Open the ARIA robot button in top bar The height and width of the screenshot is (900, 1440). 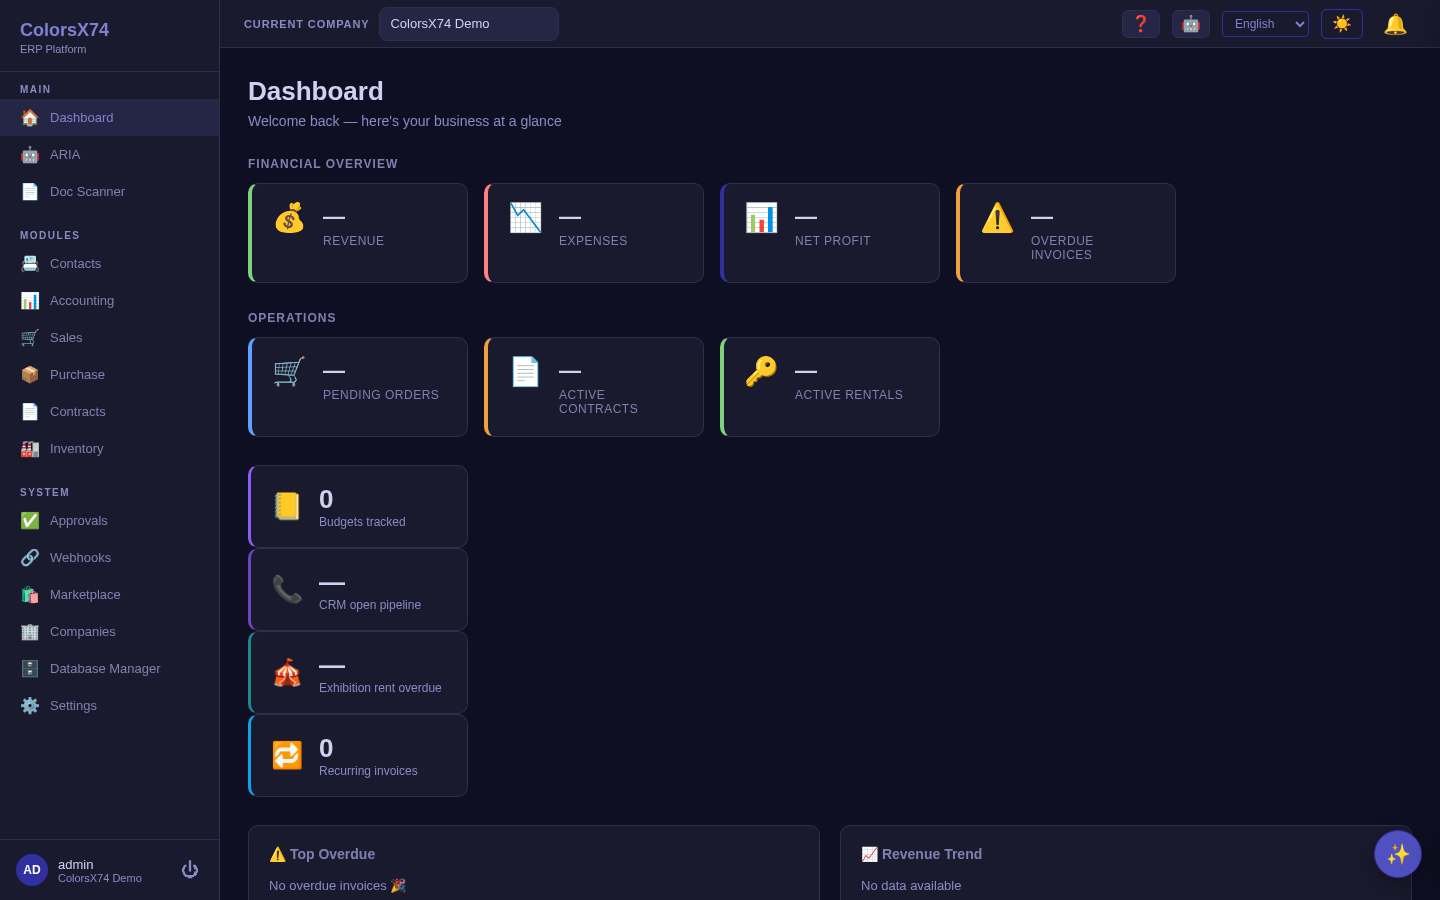tap(1191, 24)
